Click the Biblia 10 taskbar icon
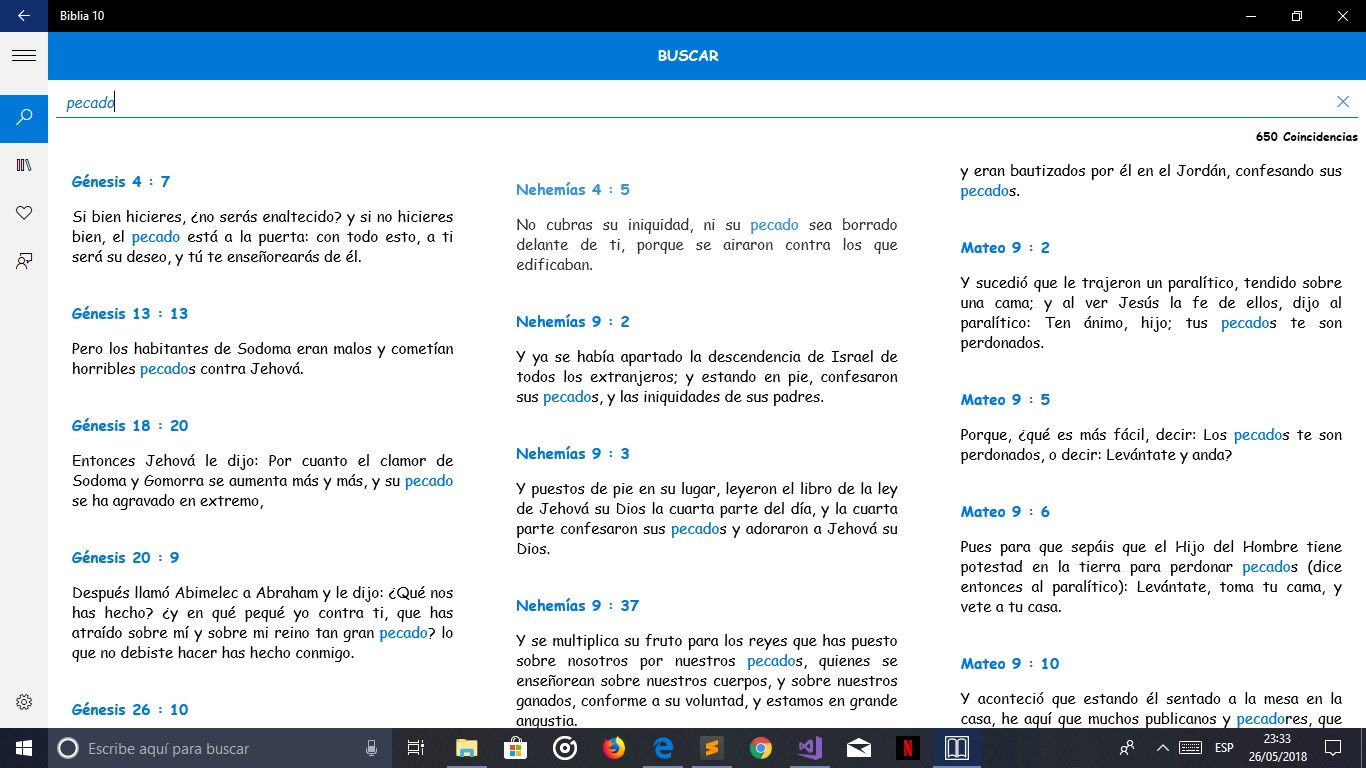 point(957,748)
